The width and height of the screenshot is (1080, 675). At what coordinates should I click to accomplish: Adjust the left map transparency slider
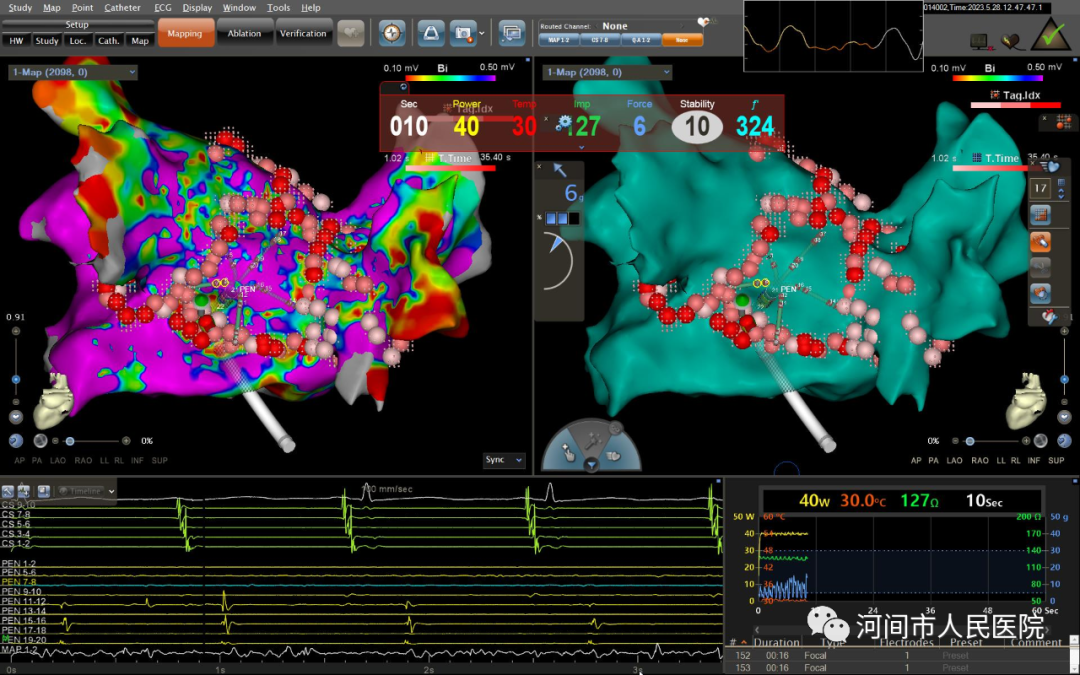pos(69,440)
